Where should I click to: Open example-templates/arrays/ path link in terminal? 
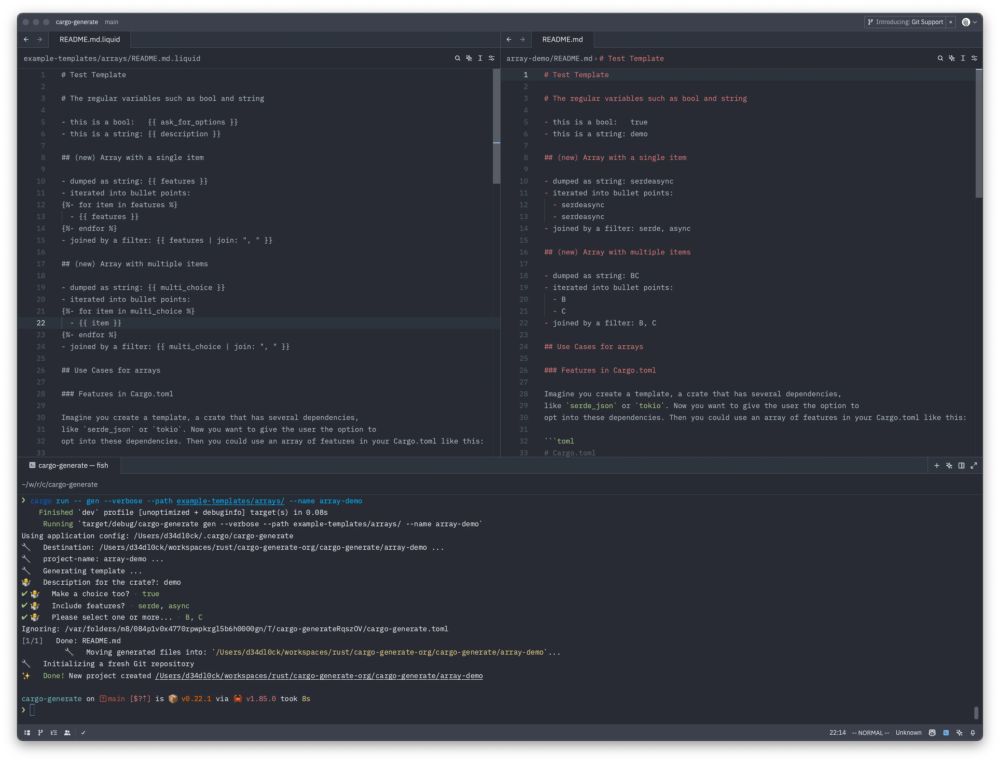(x=230, y=501)
